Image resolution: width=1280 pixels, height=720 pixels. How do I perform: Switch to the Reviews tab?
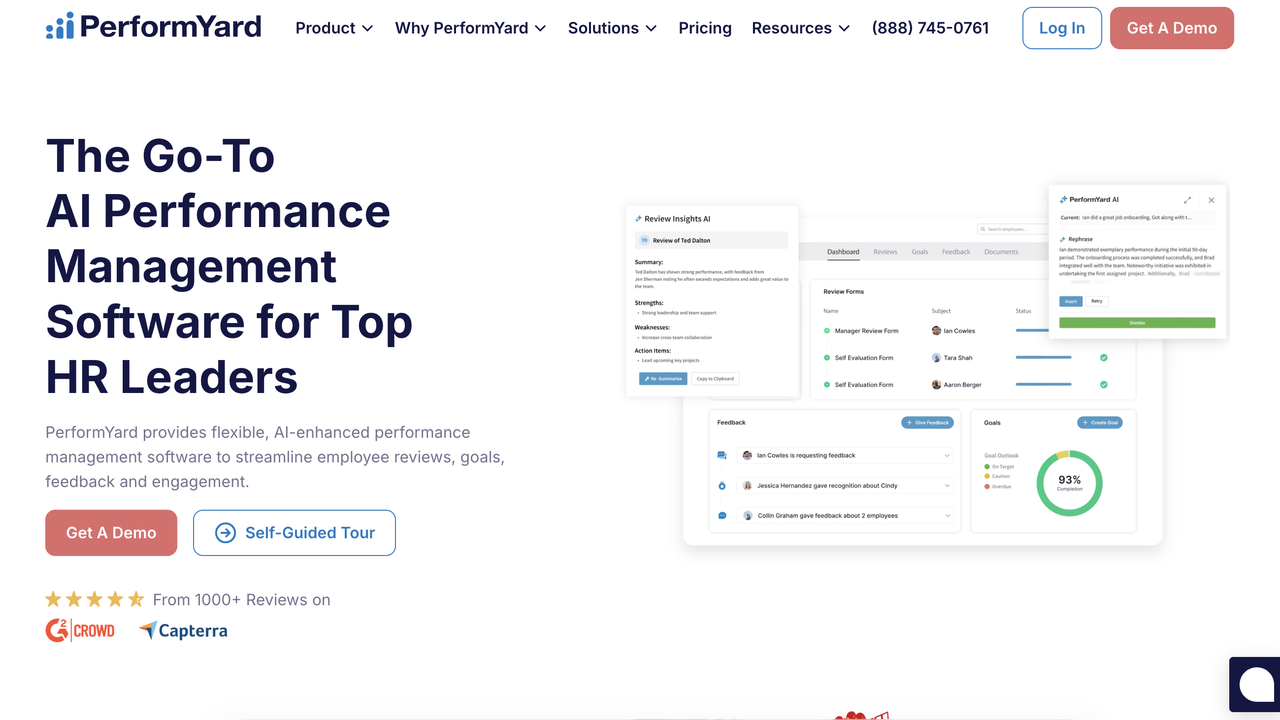[885, 252]
